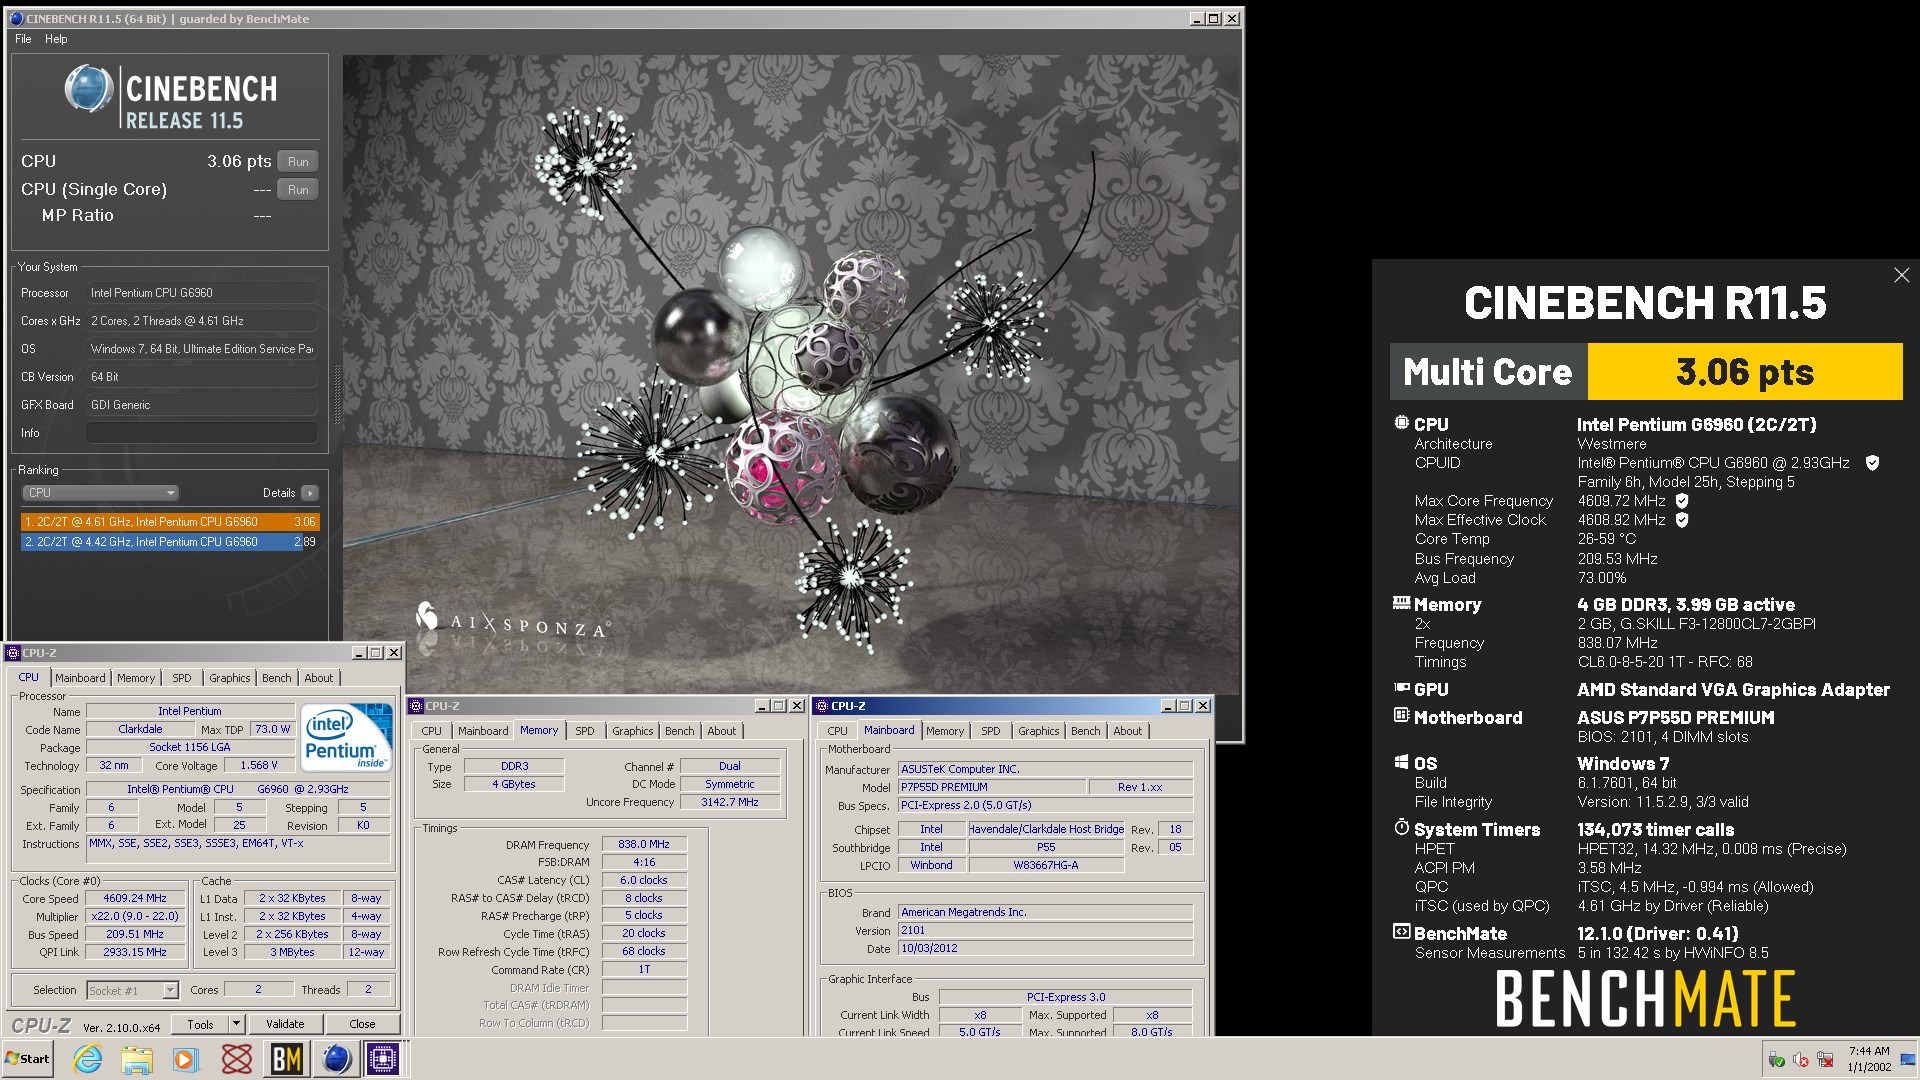Click the Tools button in CPU-Z
The image size is (1920, 1080).
tap(200, 1024)
